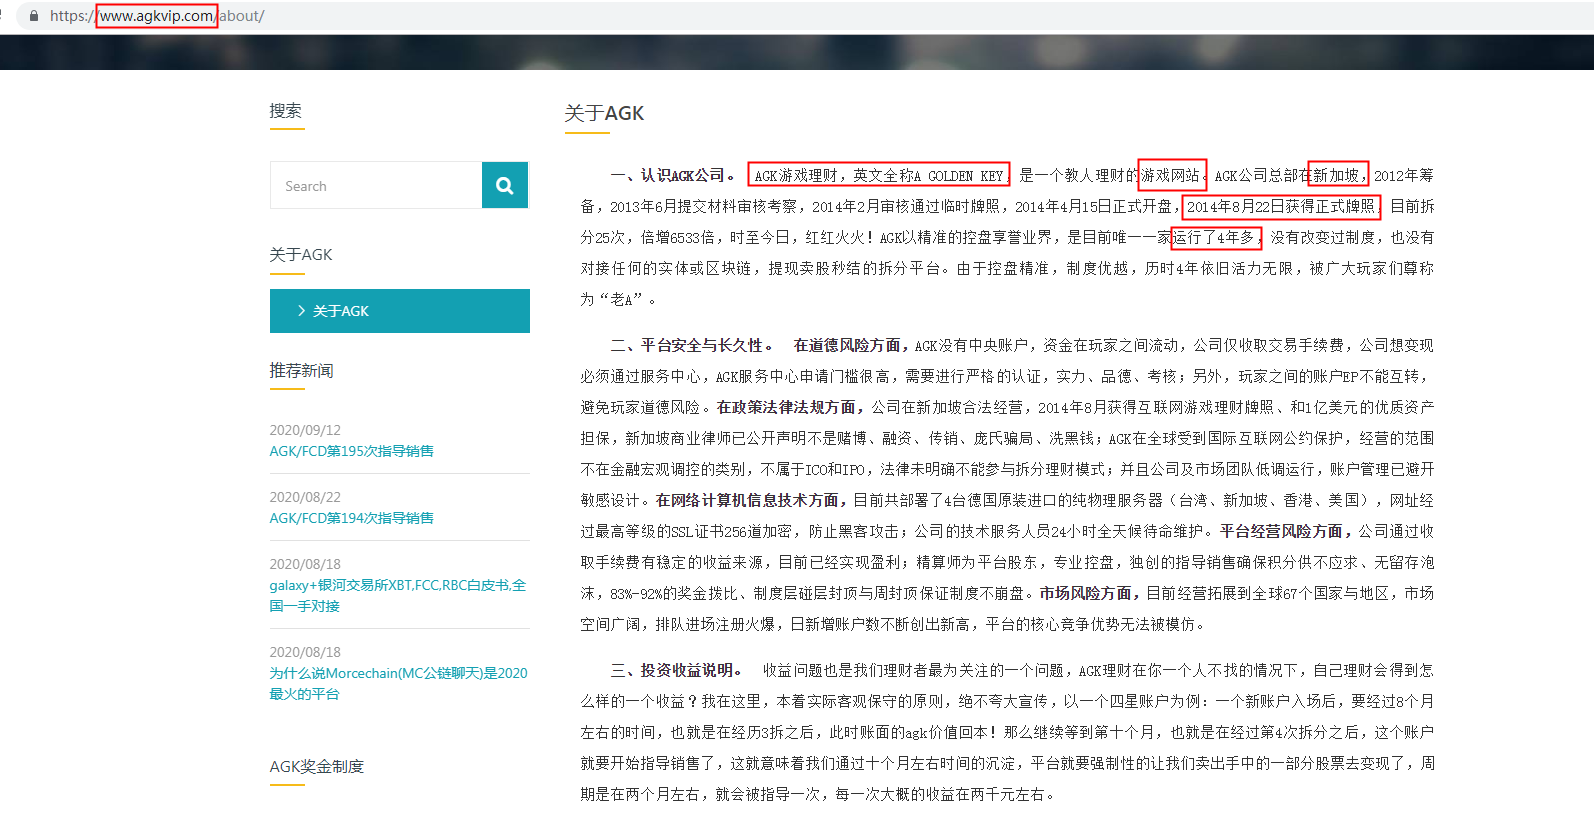Screen dimensions: 1594x816
Task: Click the bold text 在政策法律法规方面
Action: [786, 407]
